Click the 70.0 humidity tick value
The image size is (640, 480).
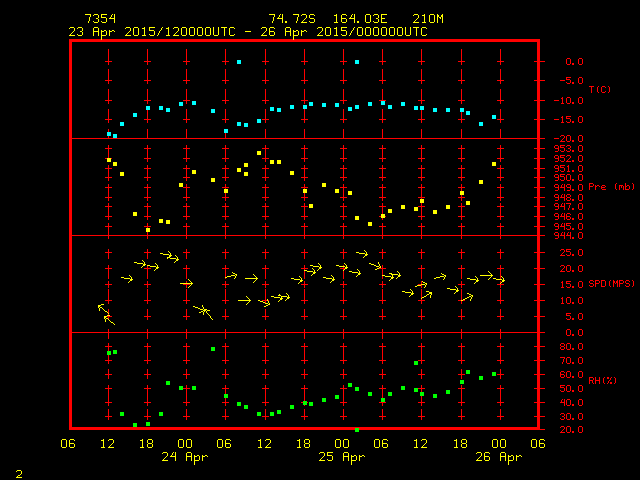[571, 361]
